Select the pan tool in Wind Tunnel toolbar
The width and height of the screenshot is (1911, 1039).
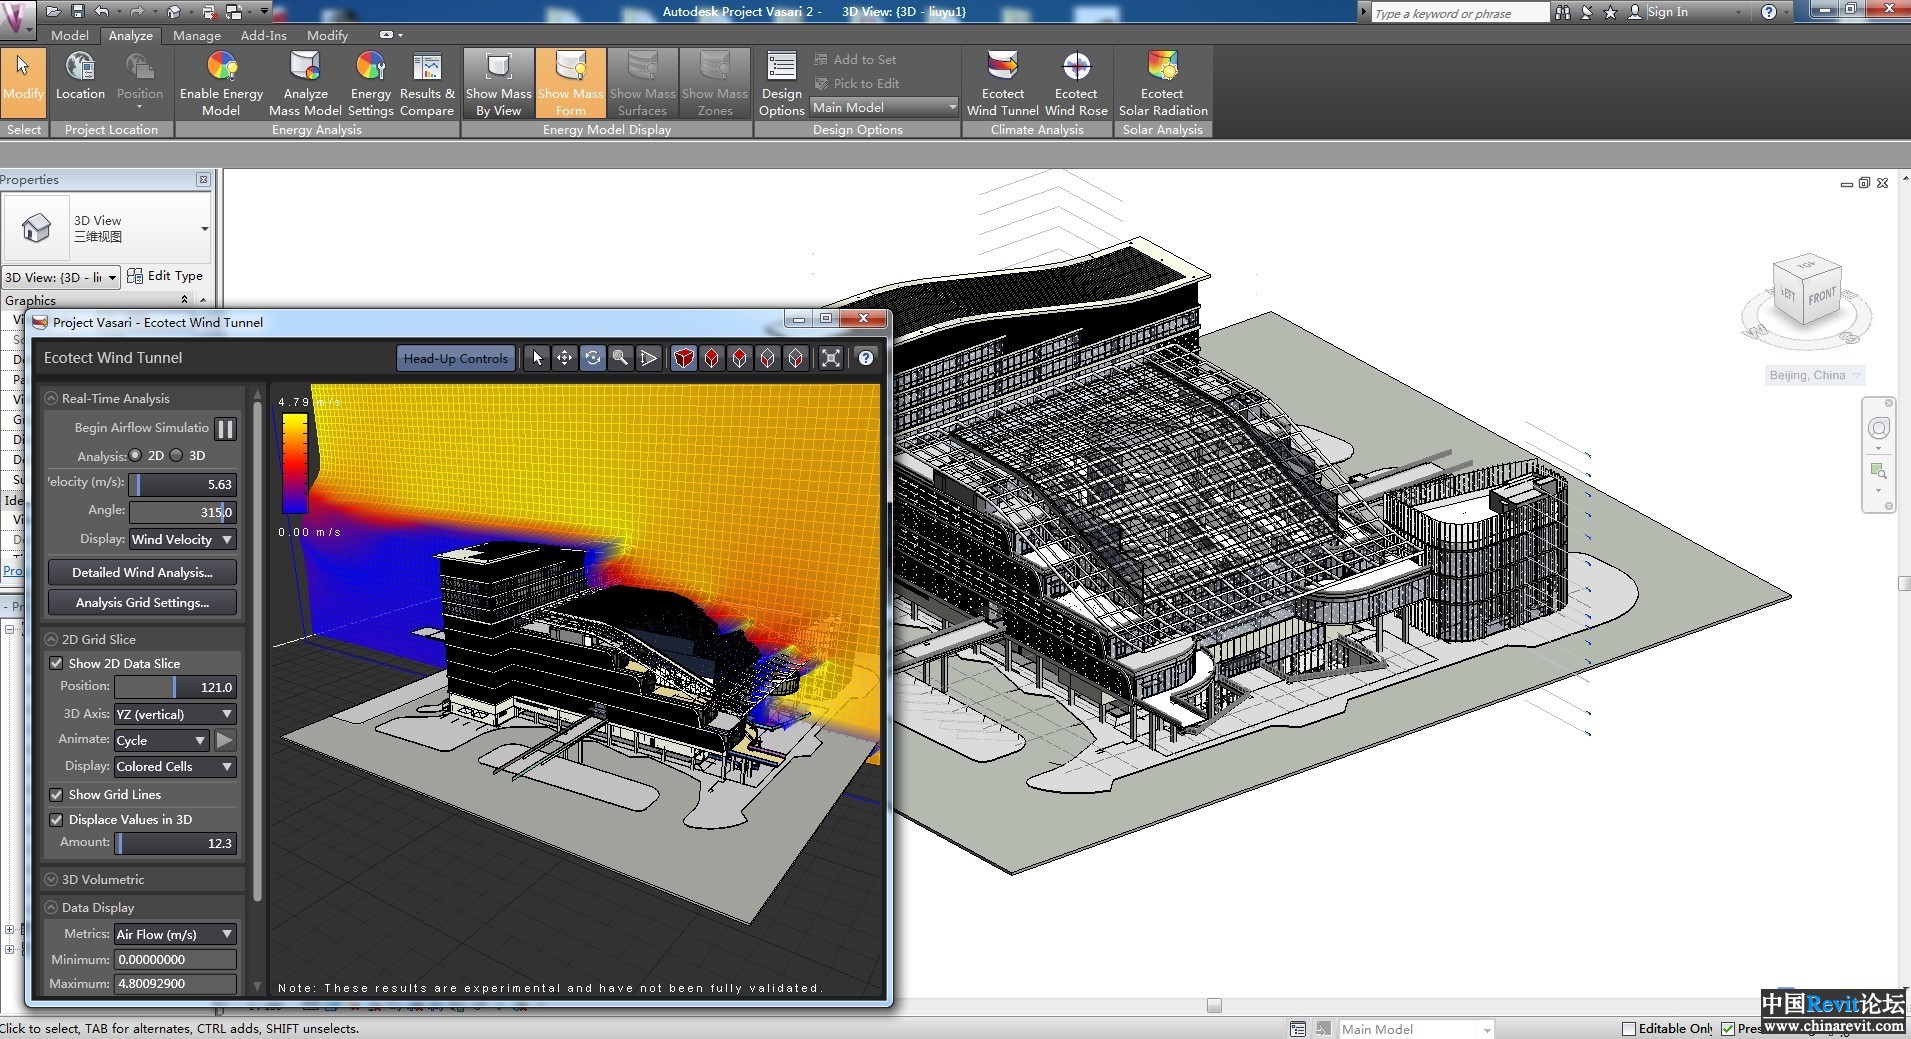(x=565, y=358)
